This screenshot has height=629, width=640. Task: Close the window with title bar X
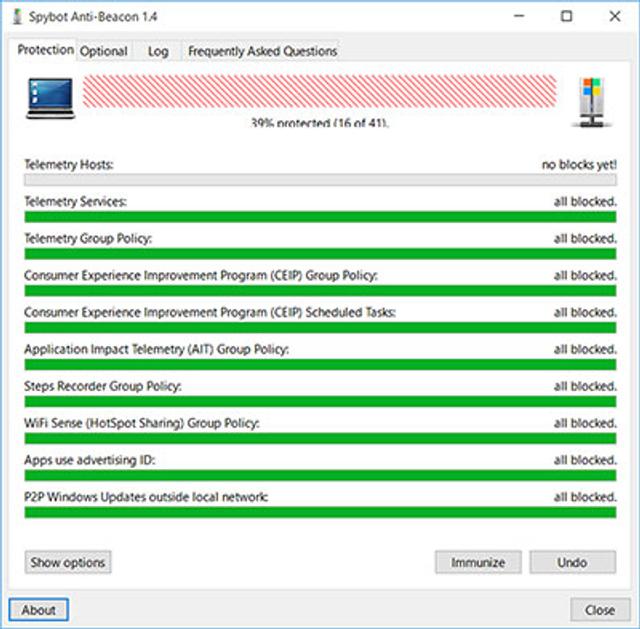click(615, 16)
